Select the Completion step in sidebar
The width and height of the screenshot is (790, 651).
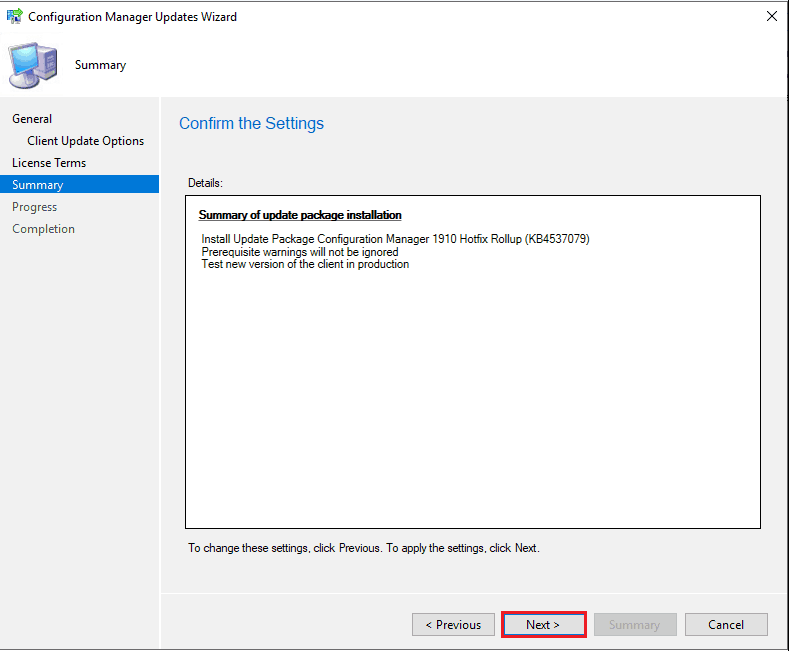point(43,229)
